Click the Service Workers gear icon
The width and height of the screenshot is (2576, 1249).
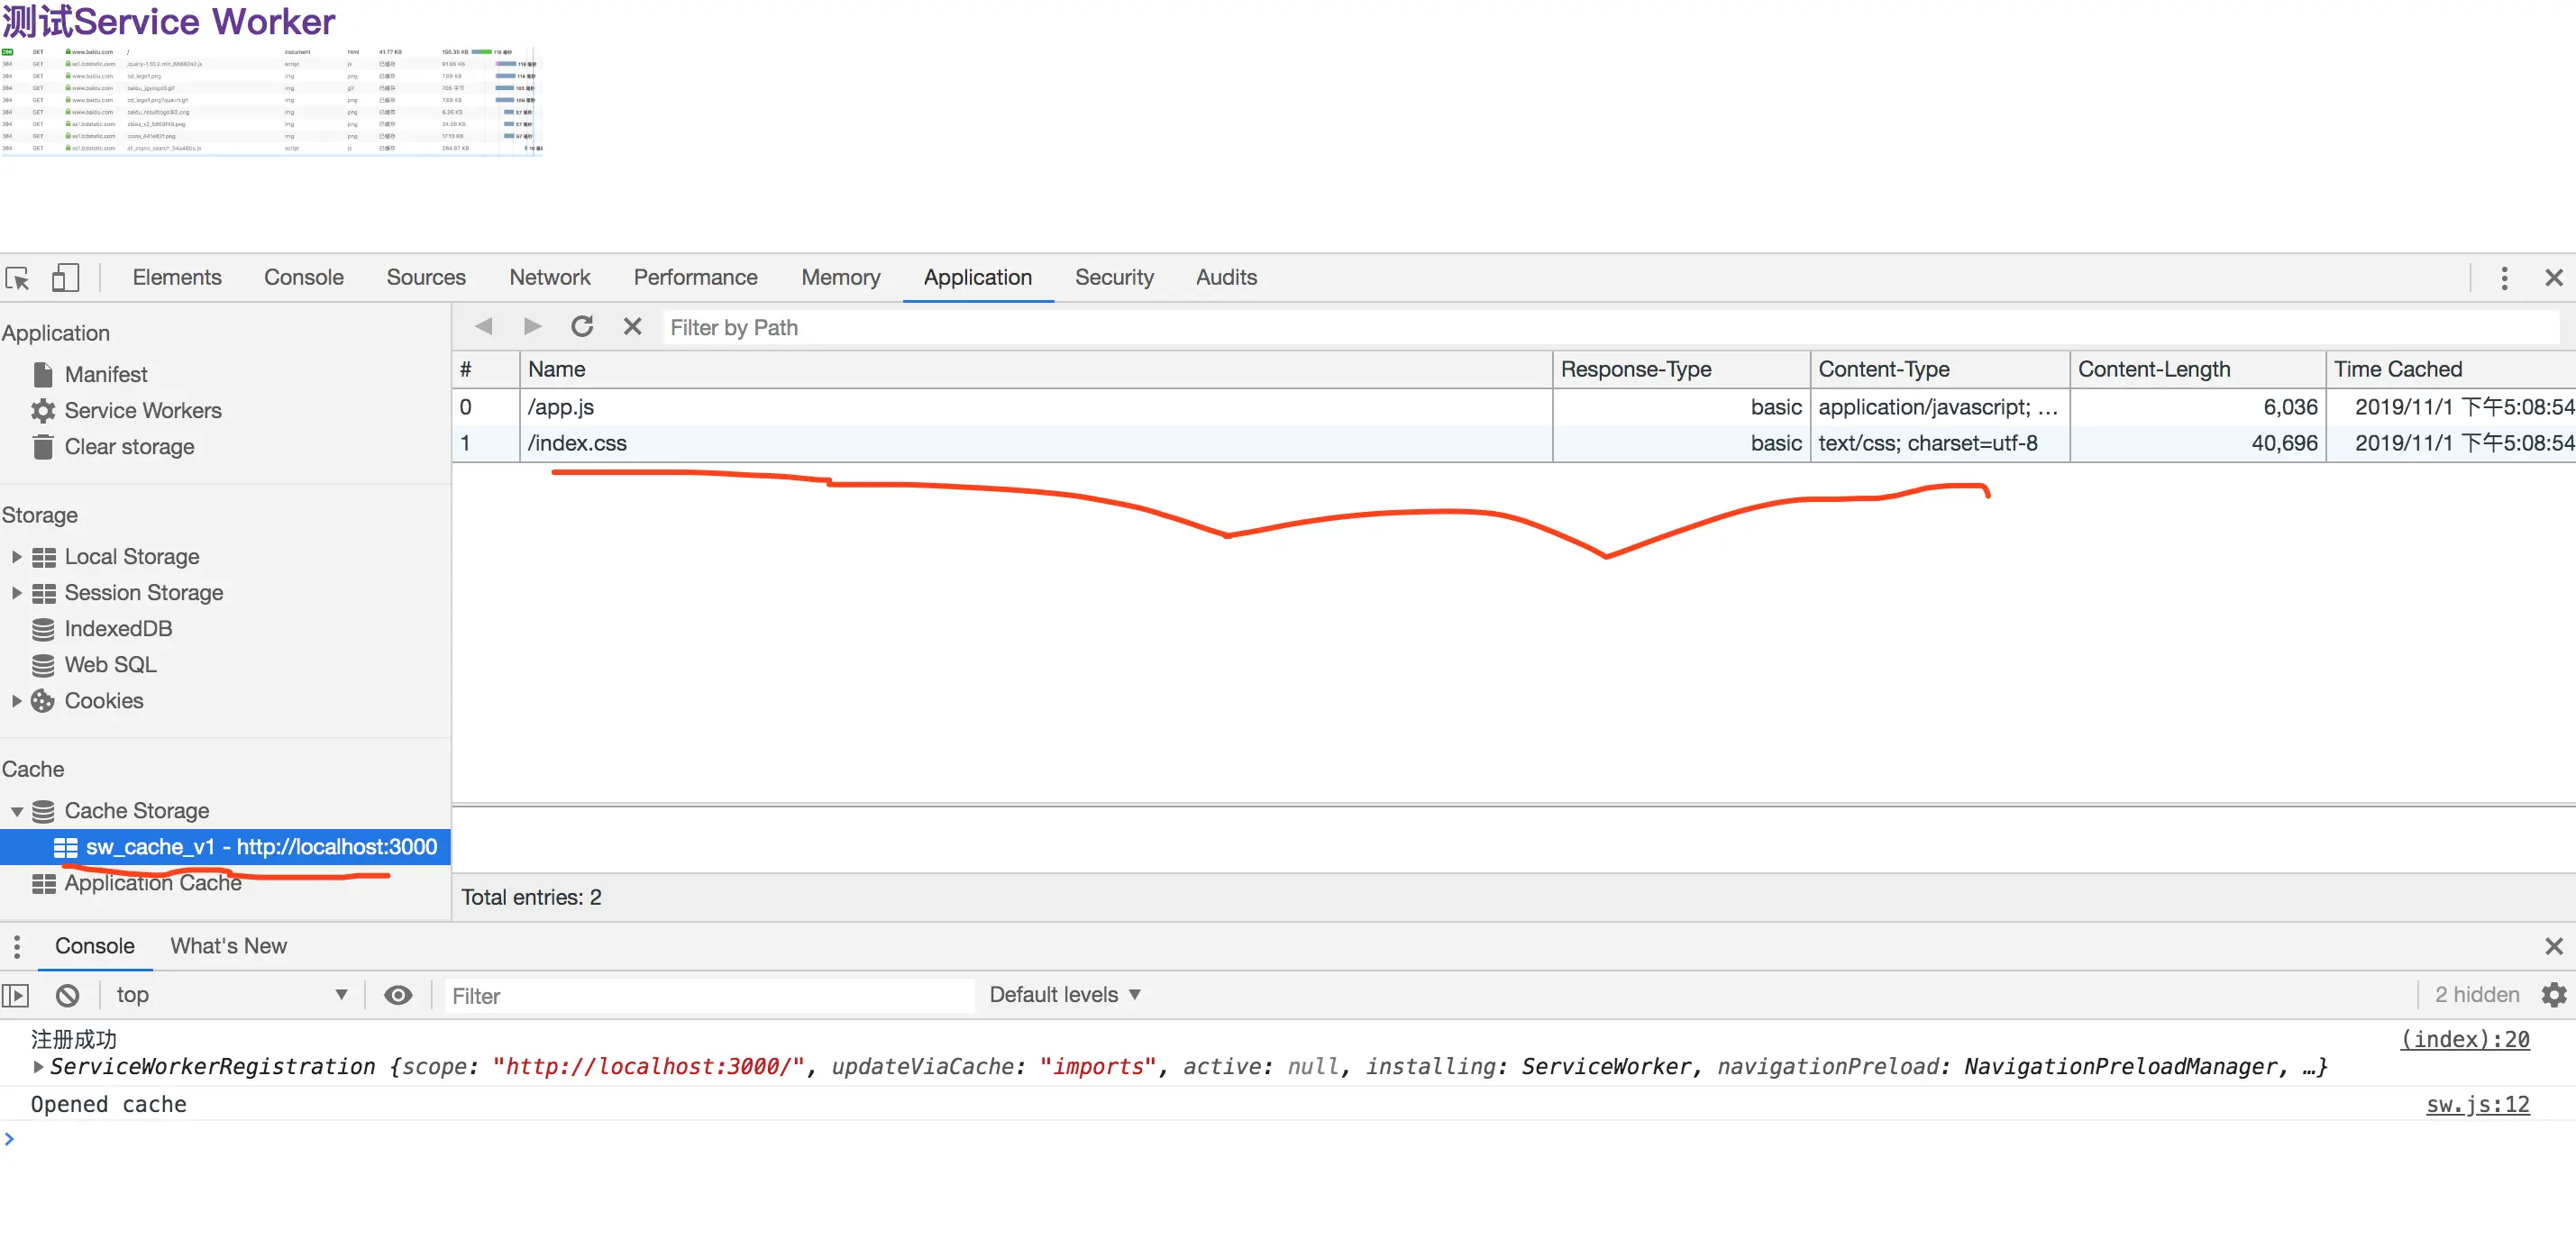click(x=43, y=411)
